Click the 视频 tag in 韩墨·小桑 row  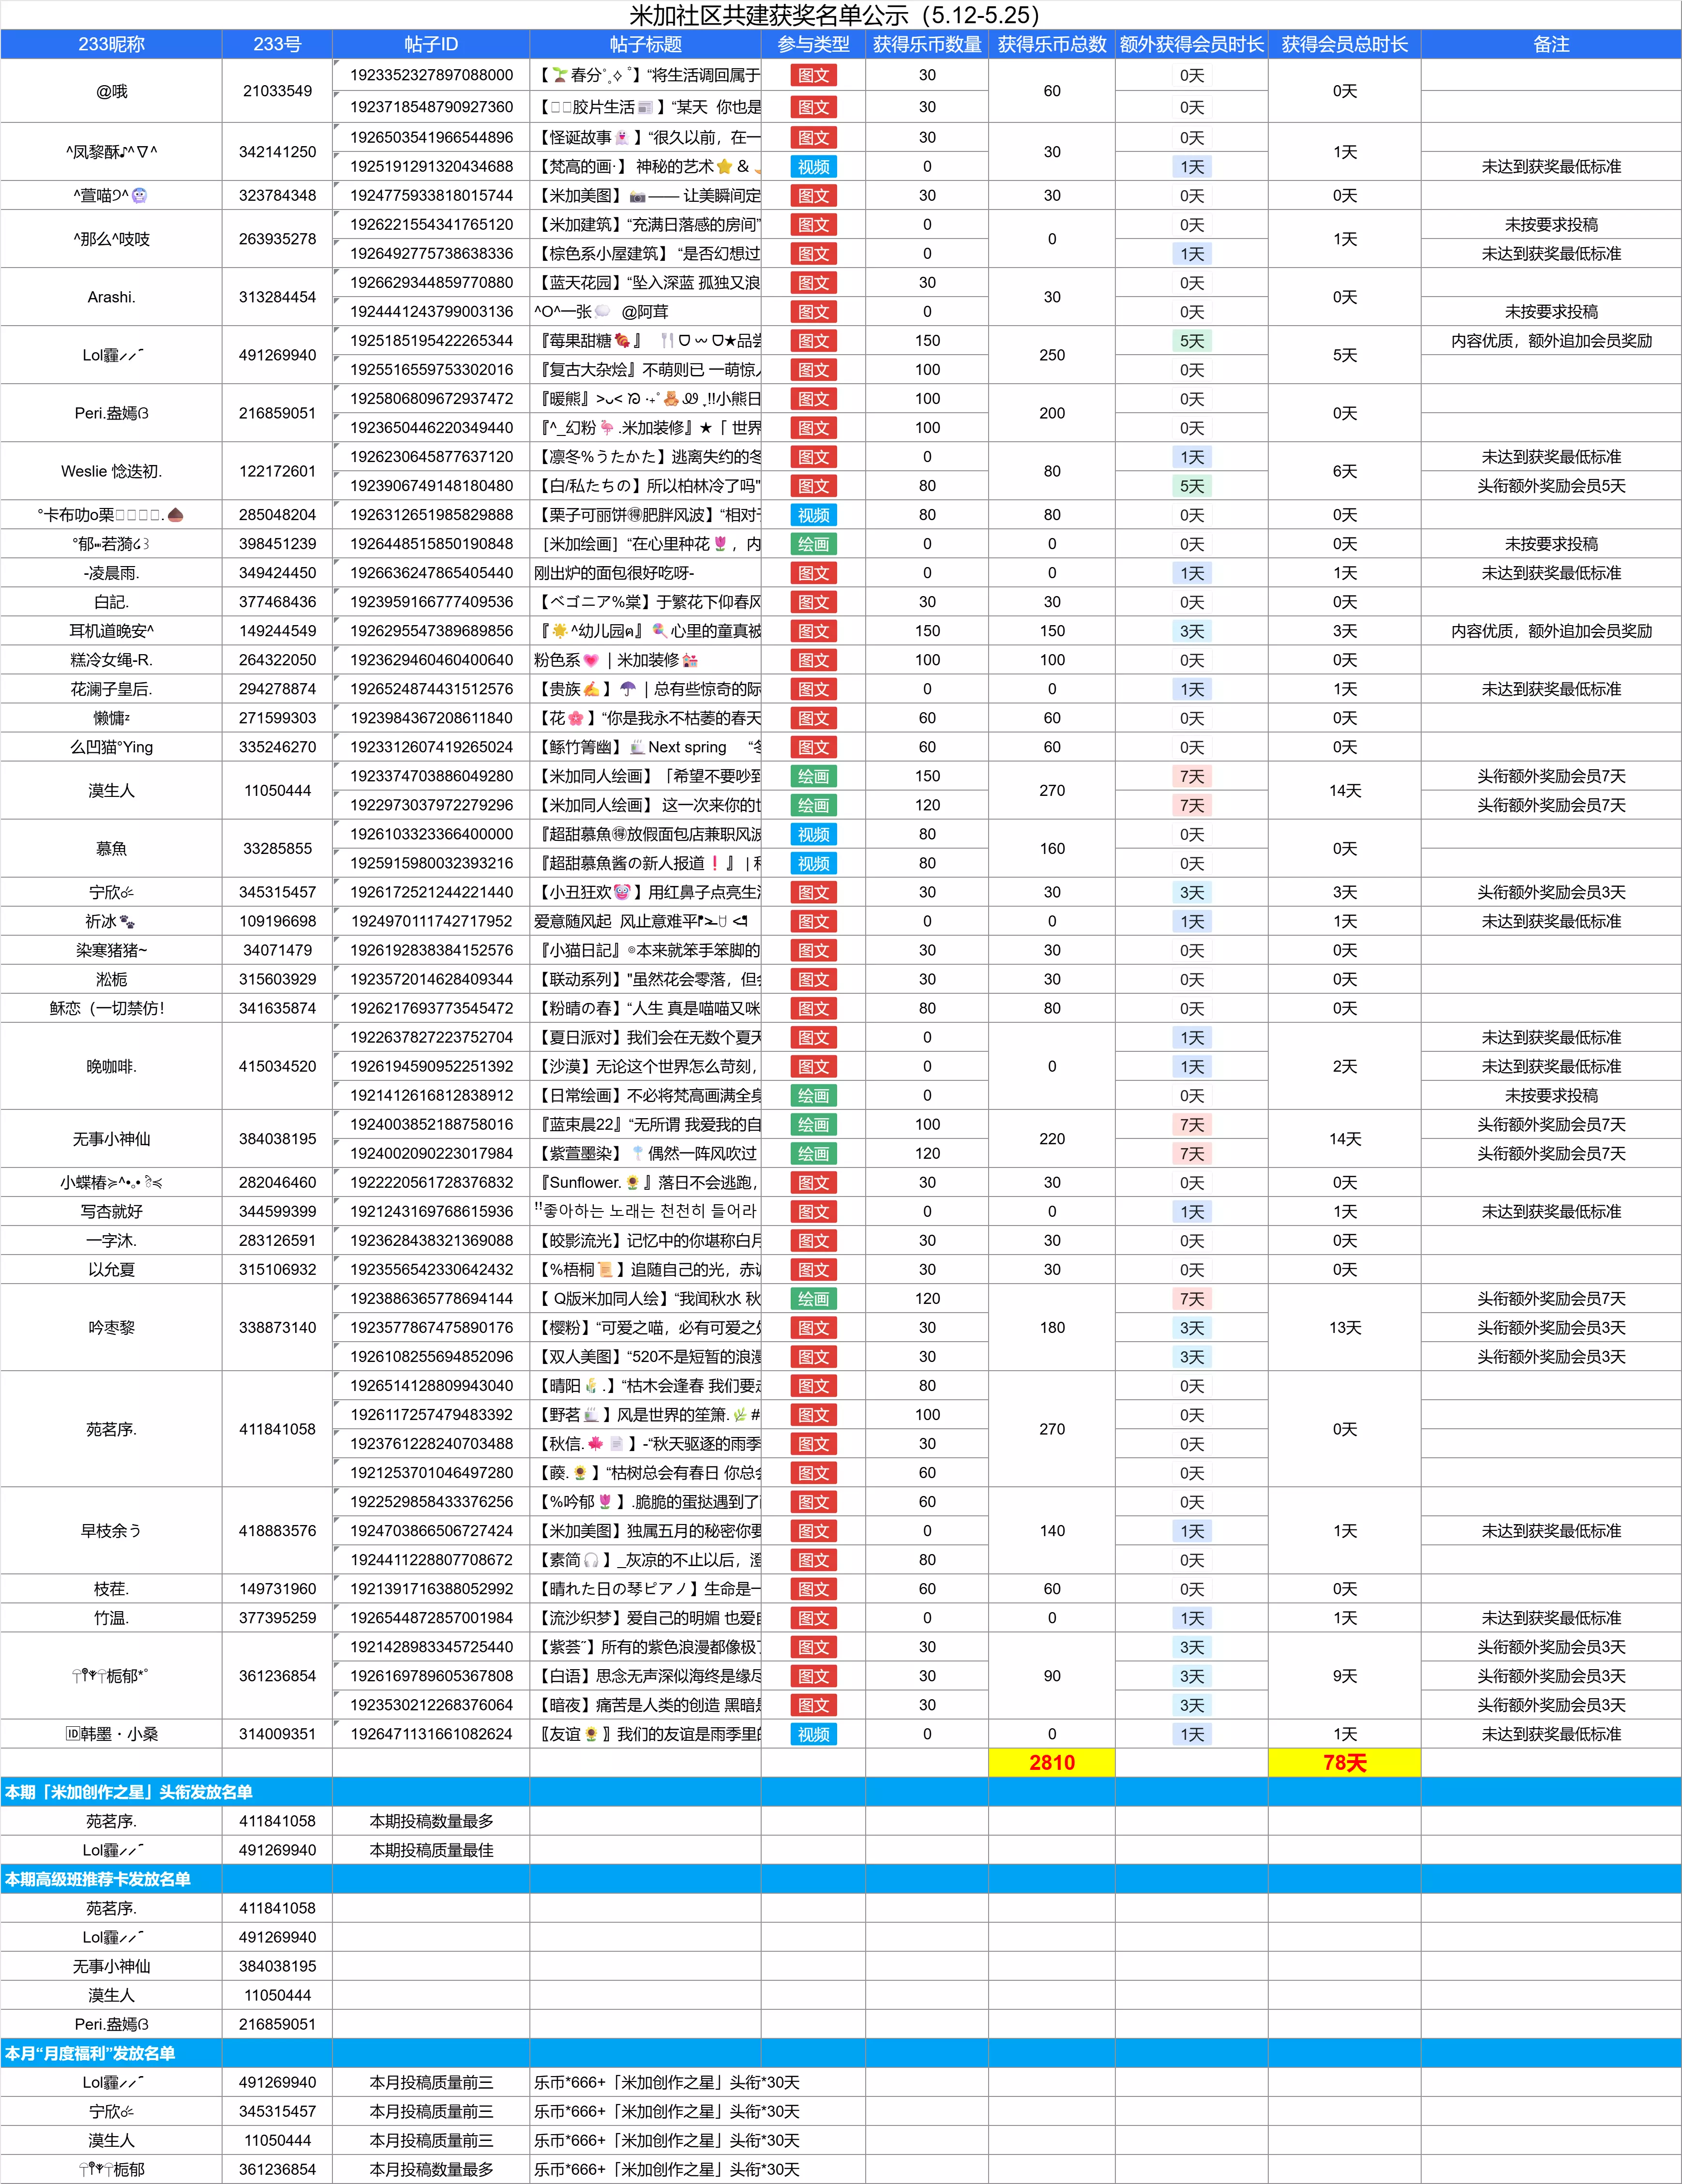[x=813, y=1734]
